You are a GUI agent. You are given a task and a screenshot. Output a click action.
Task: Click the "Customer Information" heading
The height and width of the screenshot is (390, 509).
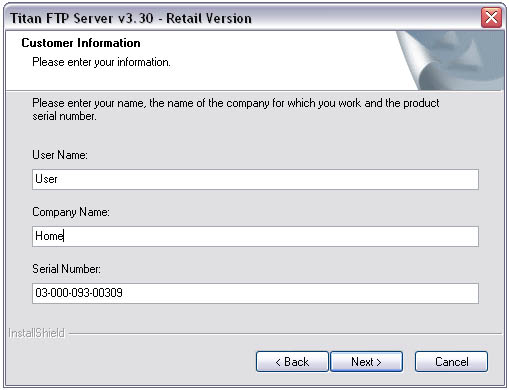[81, 43]
